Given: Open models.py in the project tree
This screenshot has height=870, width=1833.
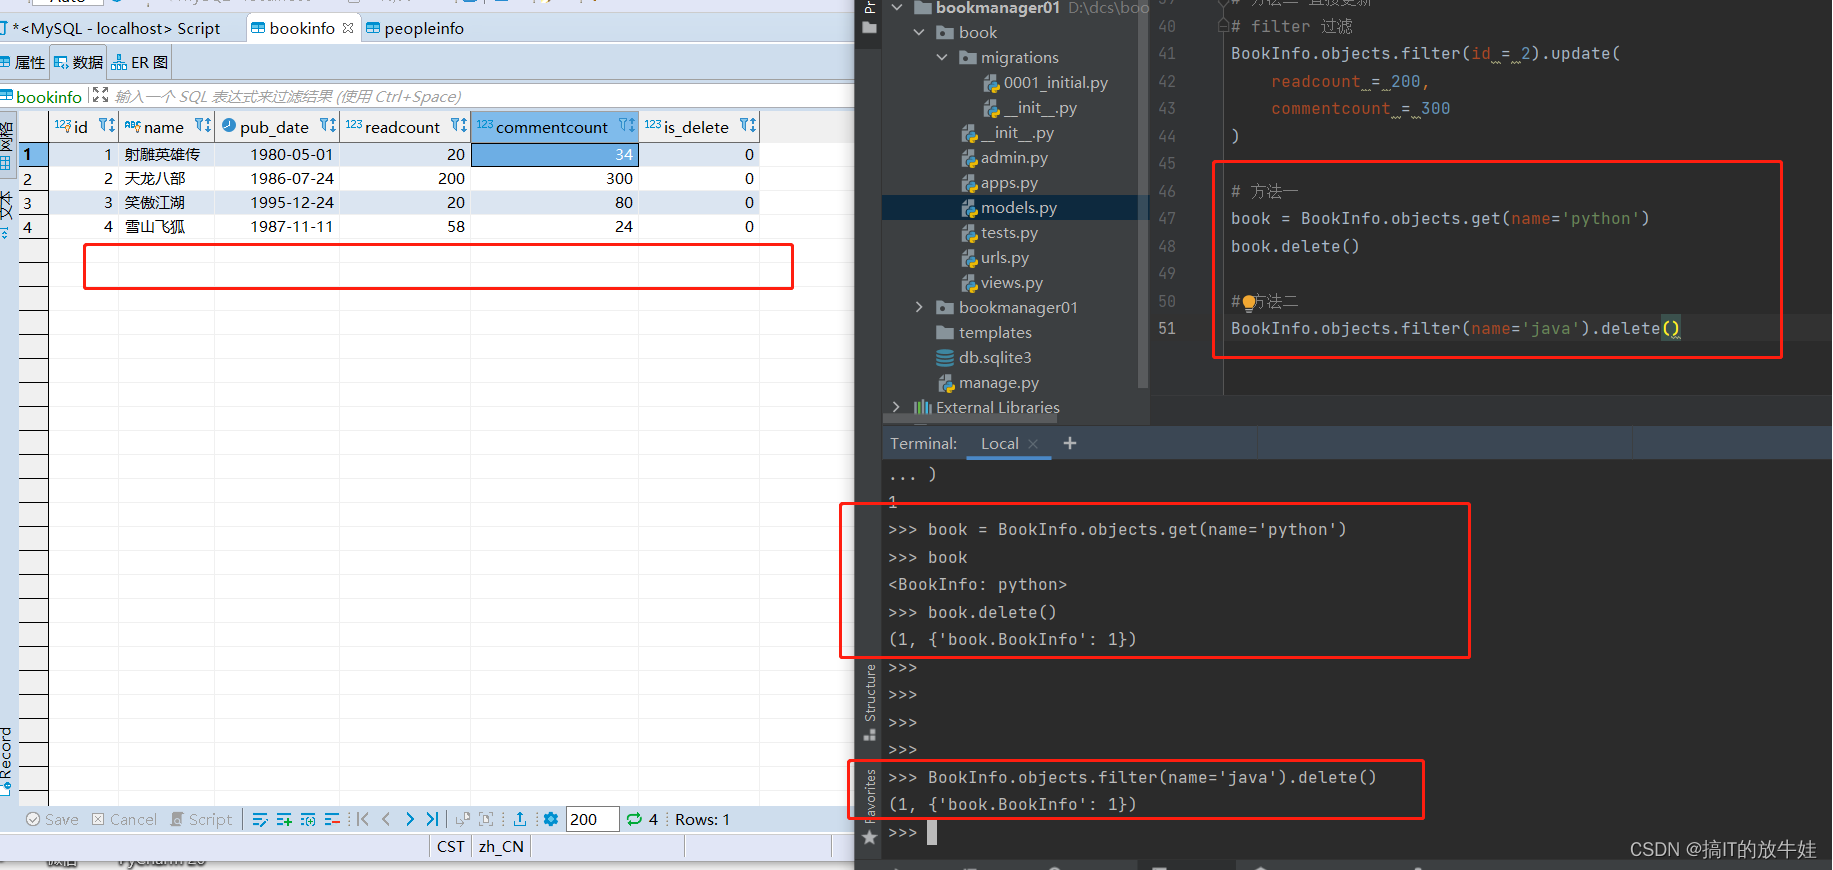Looking at the screenshot, I should 1010,208.
